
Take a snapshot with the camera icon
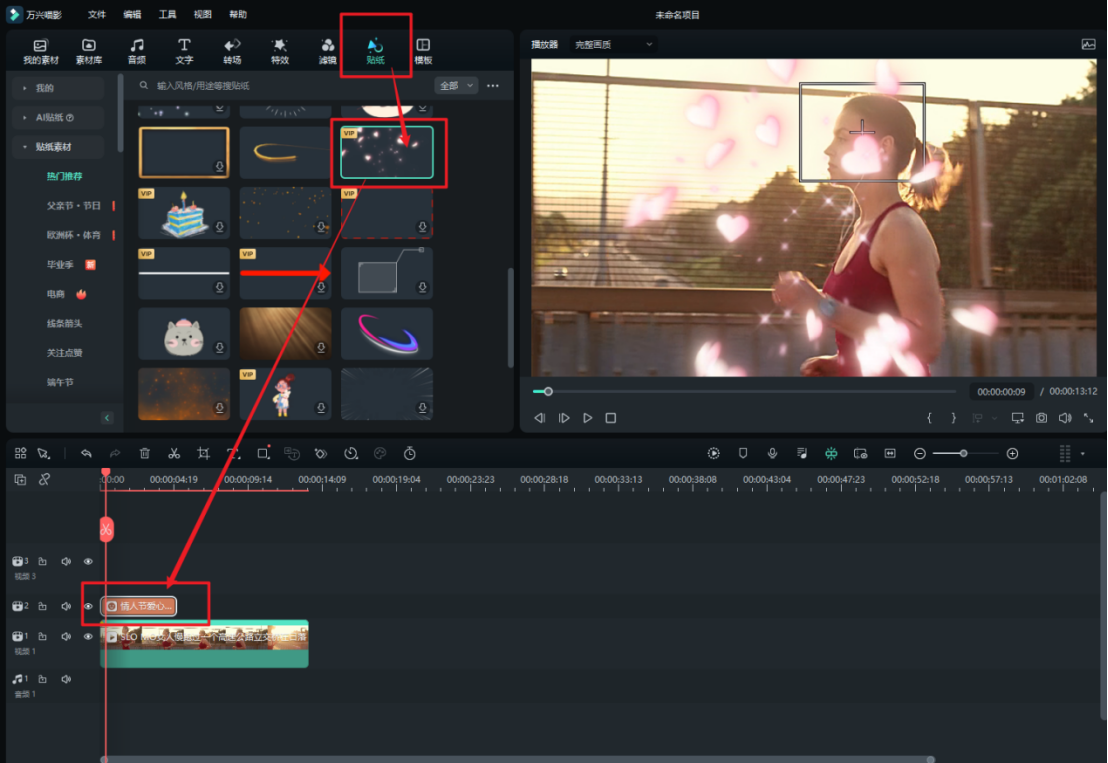point(1041,418)
